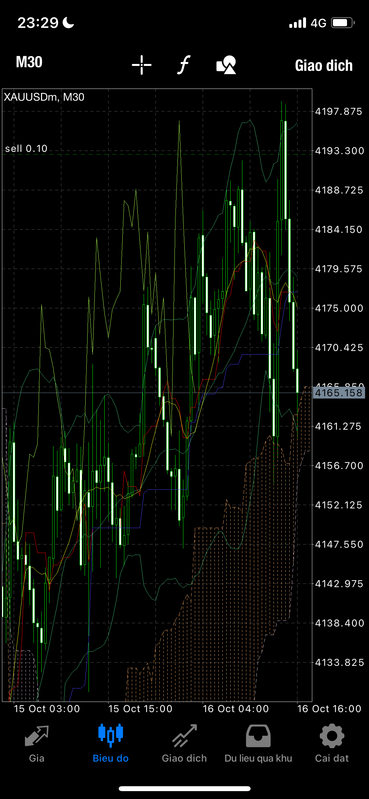Switch to the Giao dich trade tab
This screenshot has height=799, width=369.
[x=184, y=744]
